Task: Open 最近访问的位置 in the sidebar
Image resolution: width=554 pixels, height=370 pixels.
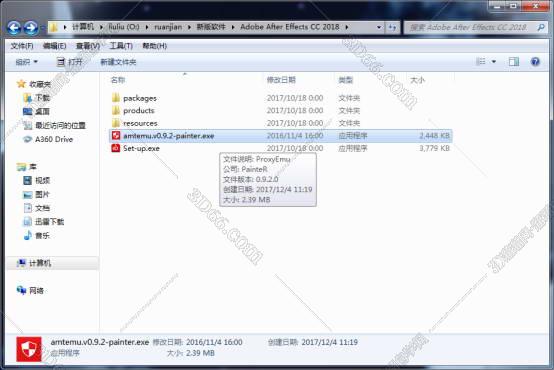Action: coord(60,125)
